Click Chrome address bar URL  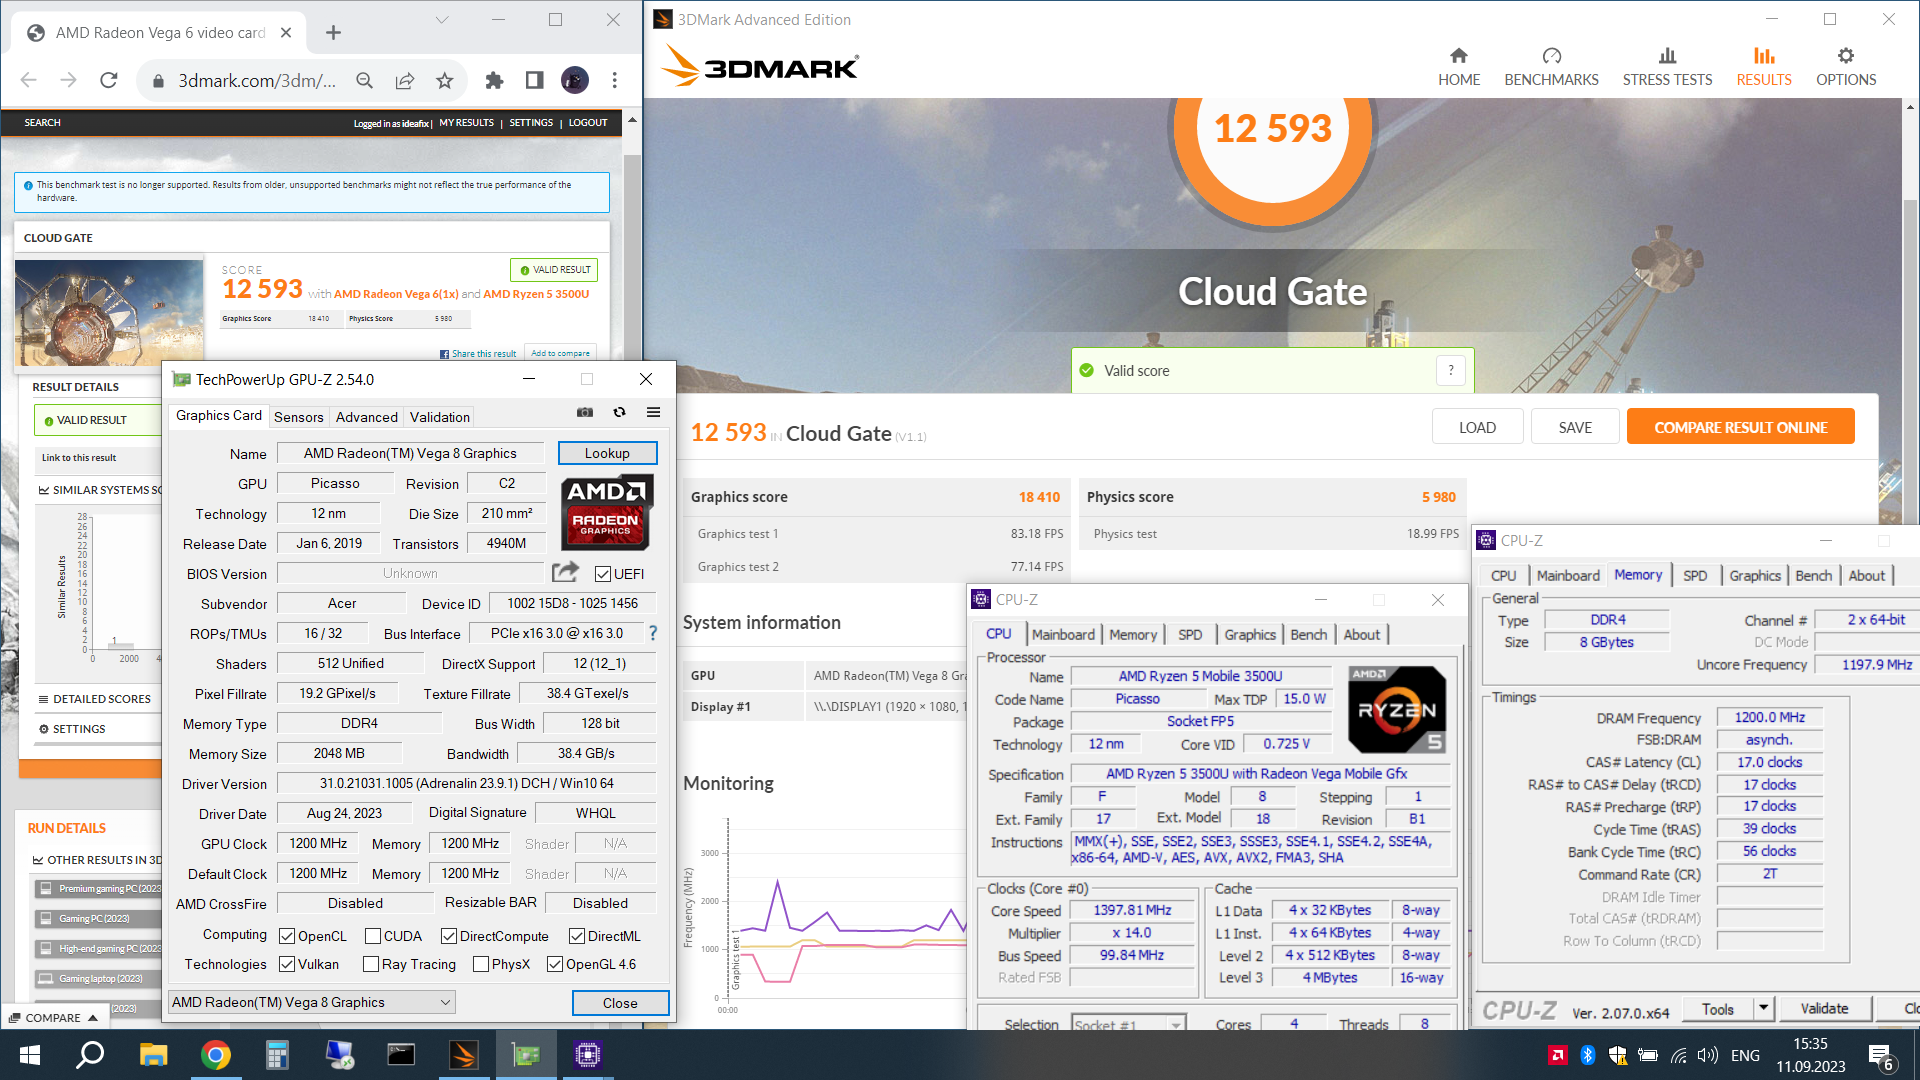(257, 80)
